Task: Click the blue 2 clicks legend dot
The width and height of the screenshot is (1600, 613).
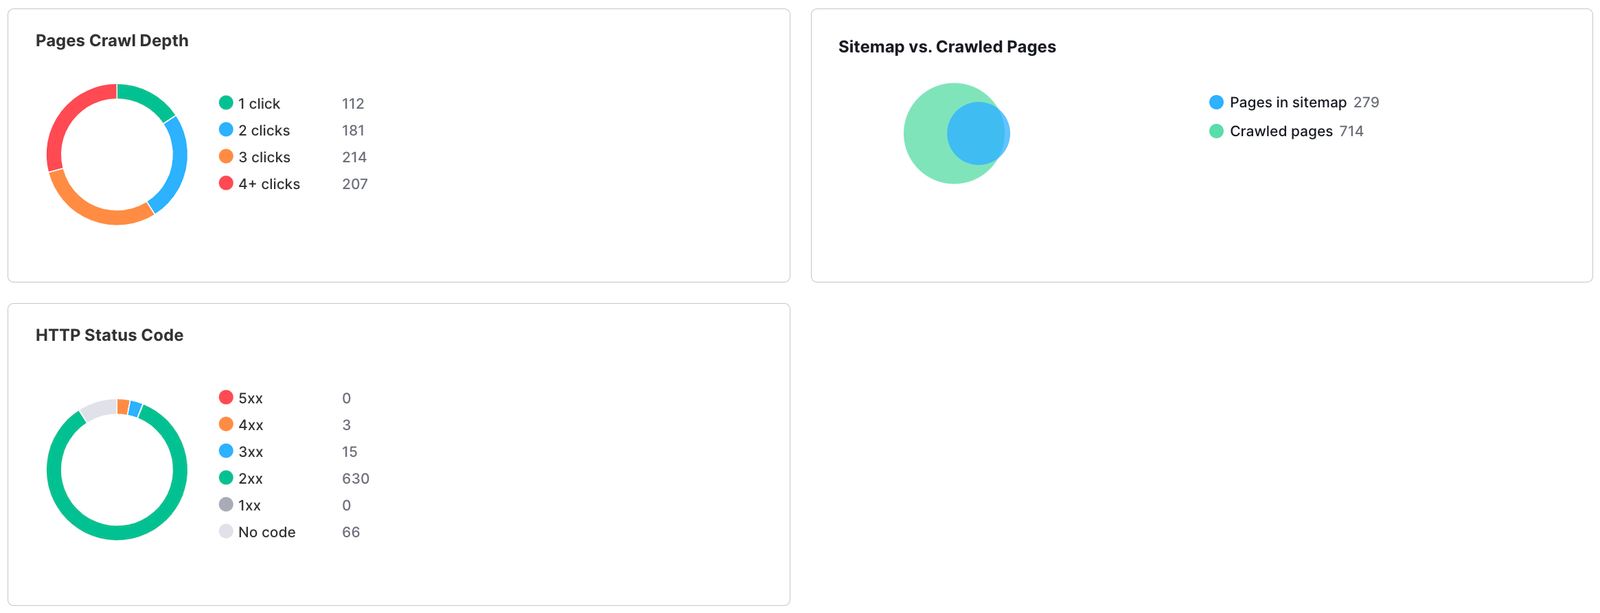Action: pos(226,130)
